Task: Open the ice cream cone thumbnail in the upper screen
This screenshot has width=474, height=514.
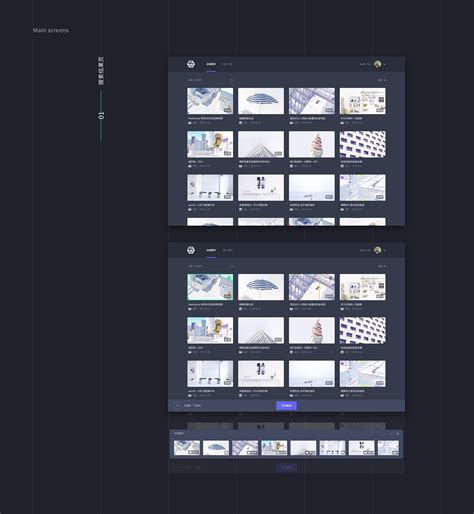Action: [312, 144]
